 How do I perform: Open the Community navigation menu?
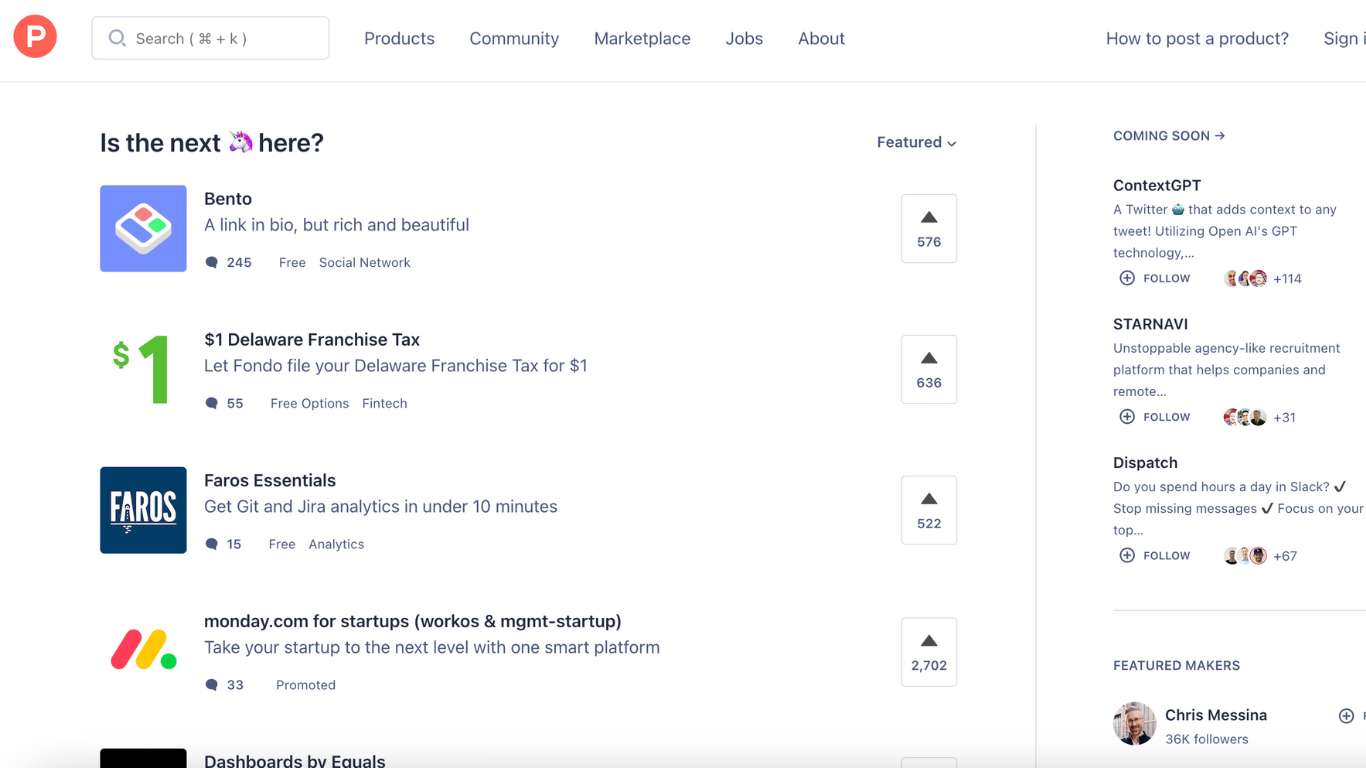pos(514,38)
